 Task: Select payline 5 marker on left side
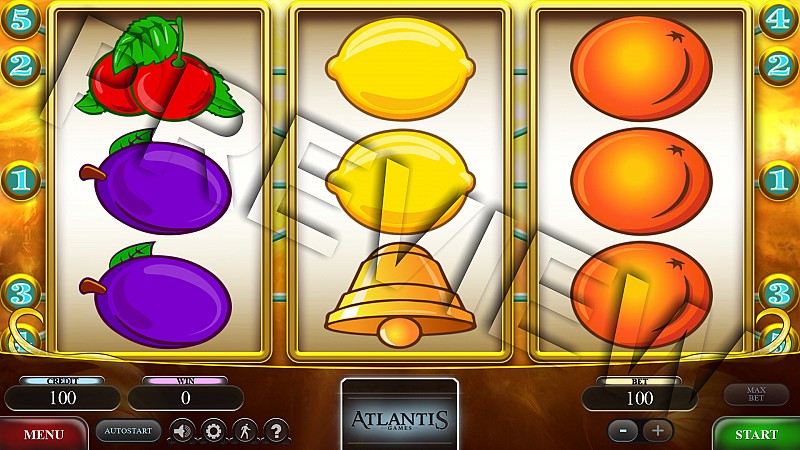coord(20,20)
